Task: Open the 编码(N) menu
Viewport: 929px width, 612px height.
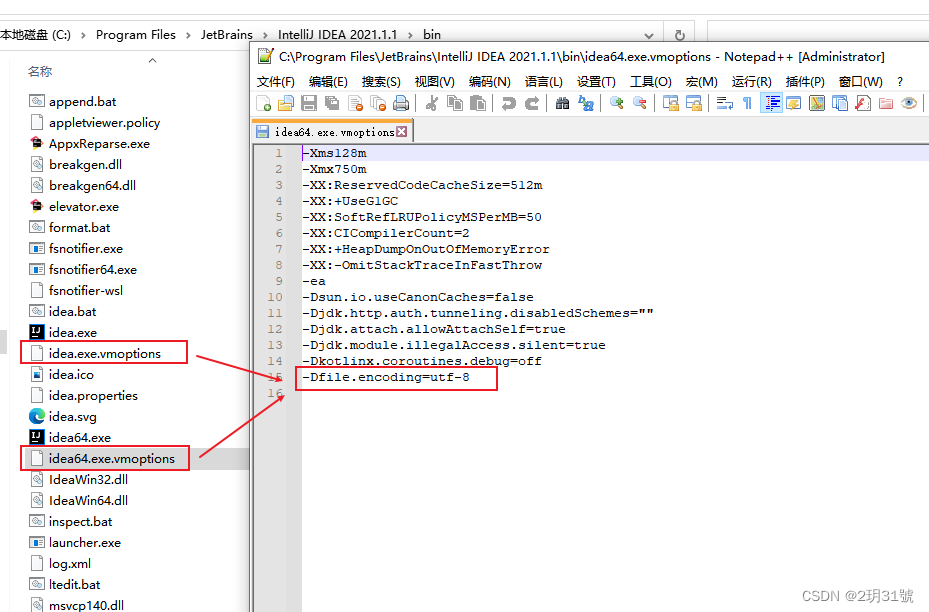Action: coord(489,82)
